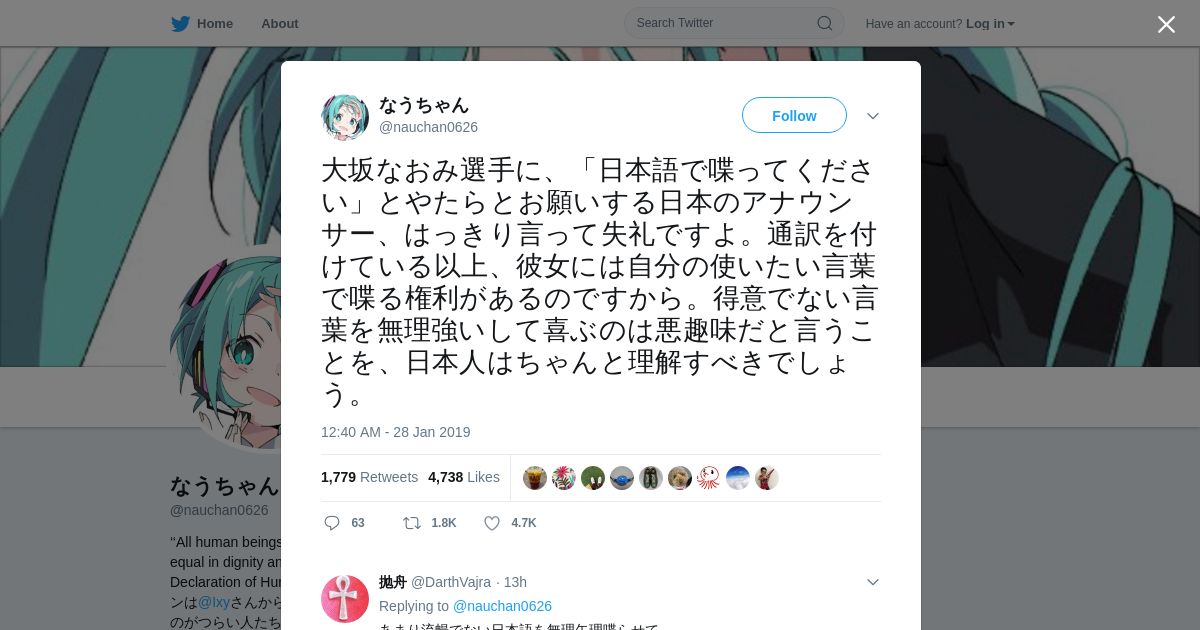The image size is (1200, 630).
Task: Like the tweet with the heart icon
Action: 492,523
